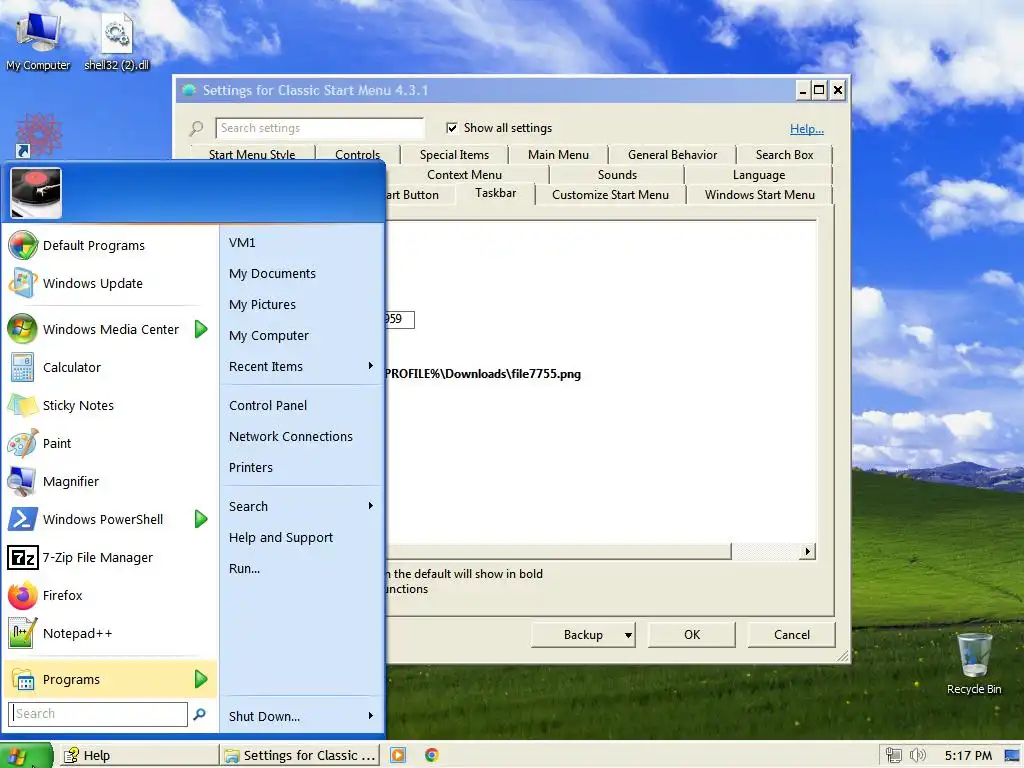The height and width of the screenshot is (768, 1024).
Task: Launch Windows PowerShell icon
Action: click(23, 519)
